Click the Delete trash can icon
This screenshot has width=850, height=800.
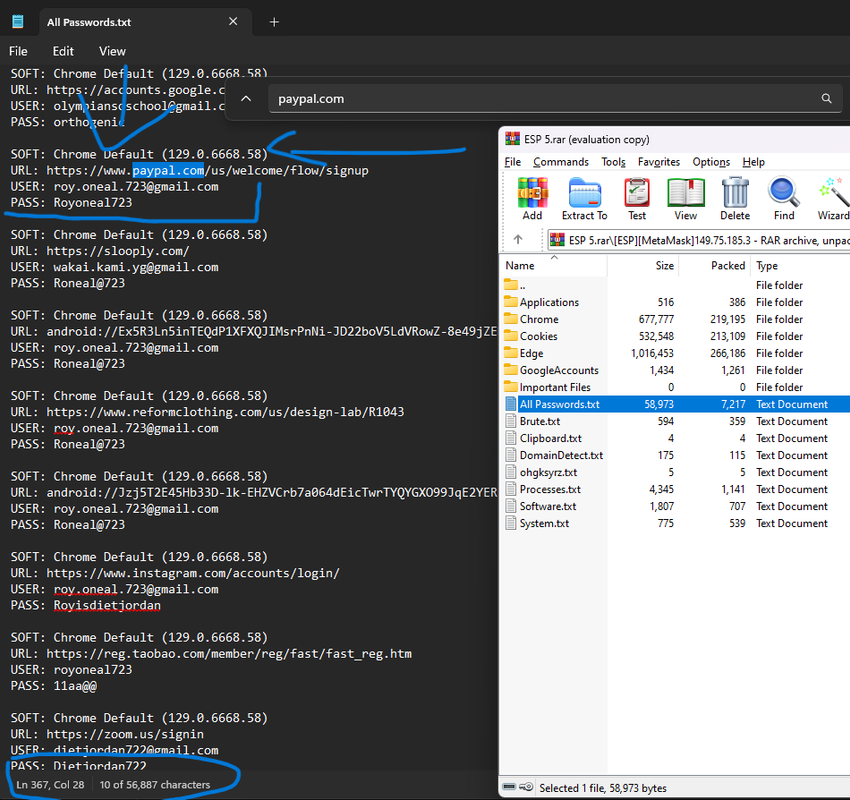click(x=735, y=193)
